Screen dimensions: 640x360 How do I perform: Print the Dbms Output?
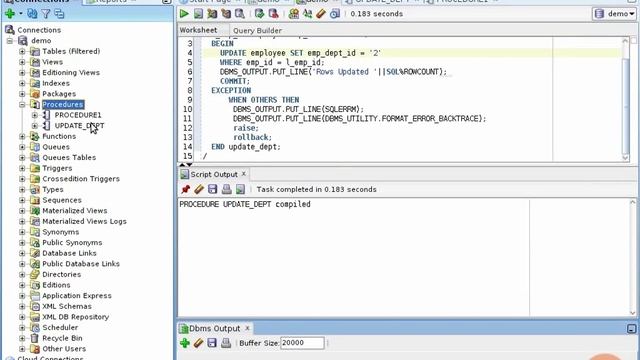coord(226,343)
